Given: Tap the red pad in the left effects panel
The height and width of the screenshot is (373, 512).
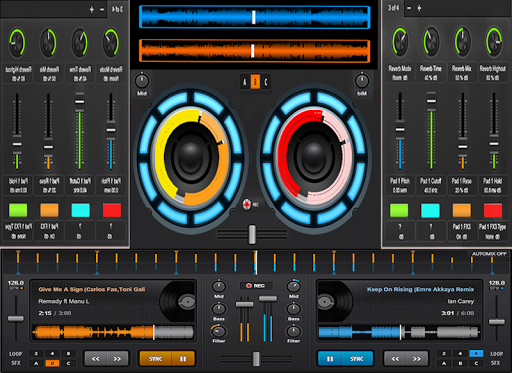Looking at the screenshot, I should point(112,210).
